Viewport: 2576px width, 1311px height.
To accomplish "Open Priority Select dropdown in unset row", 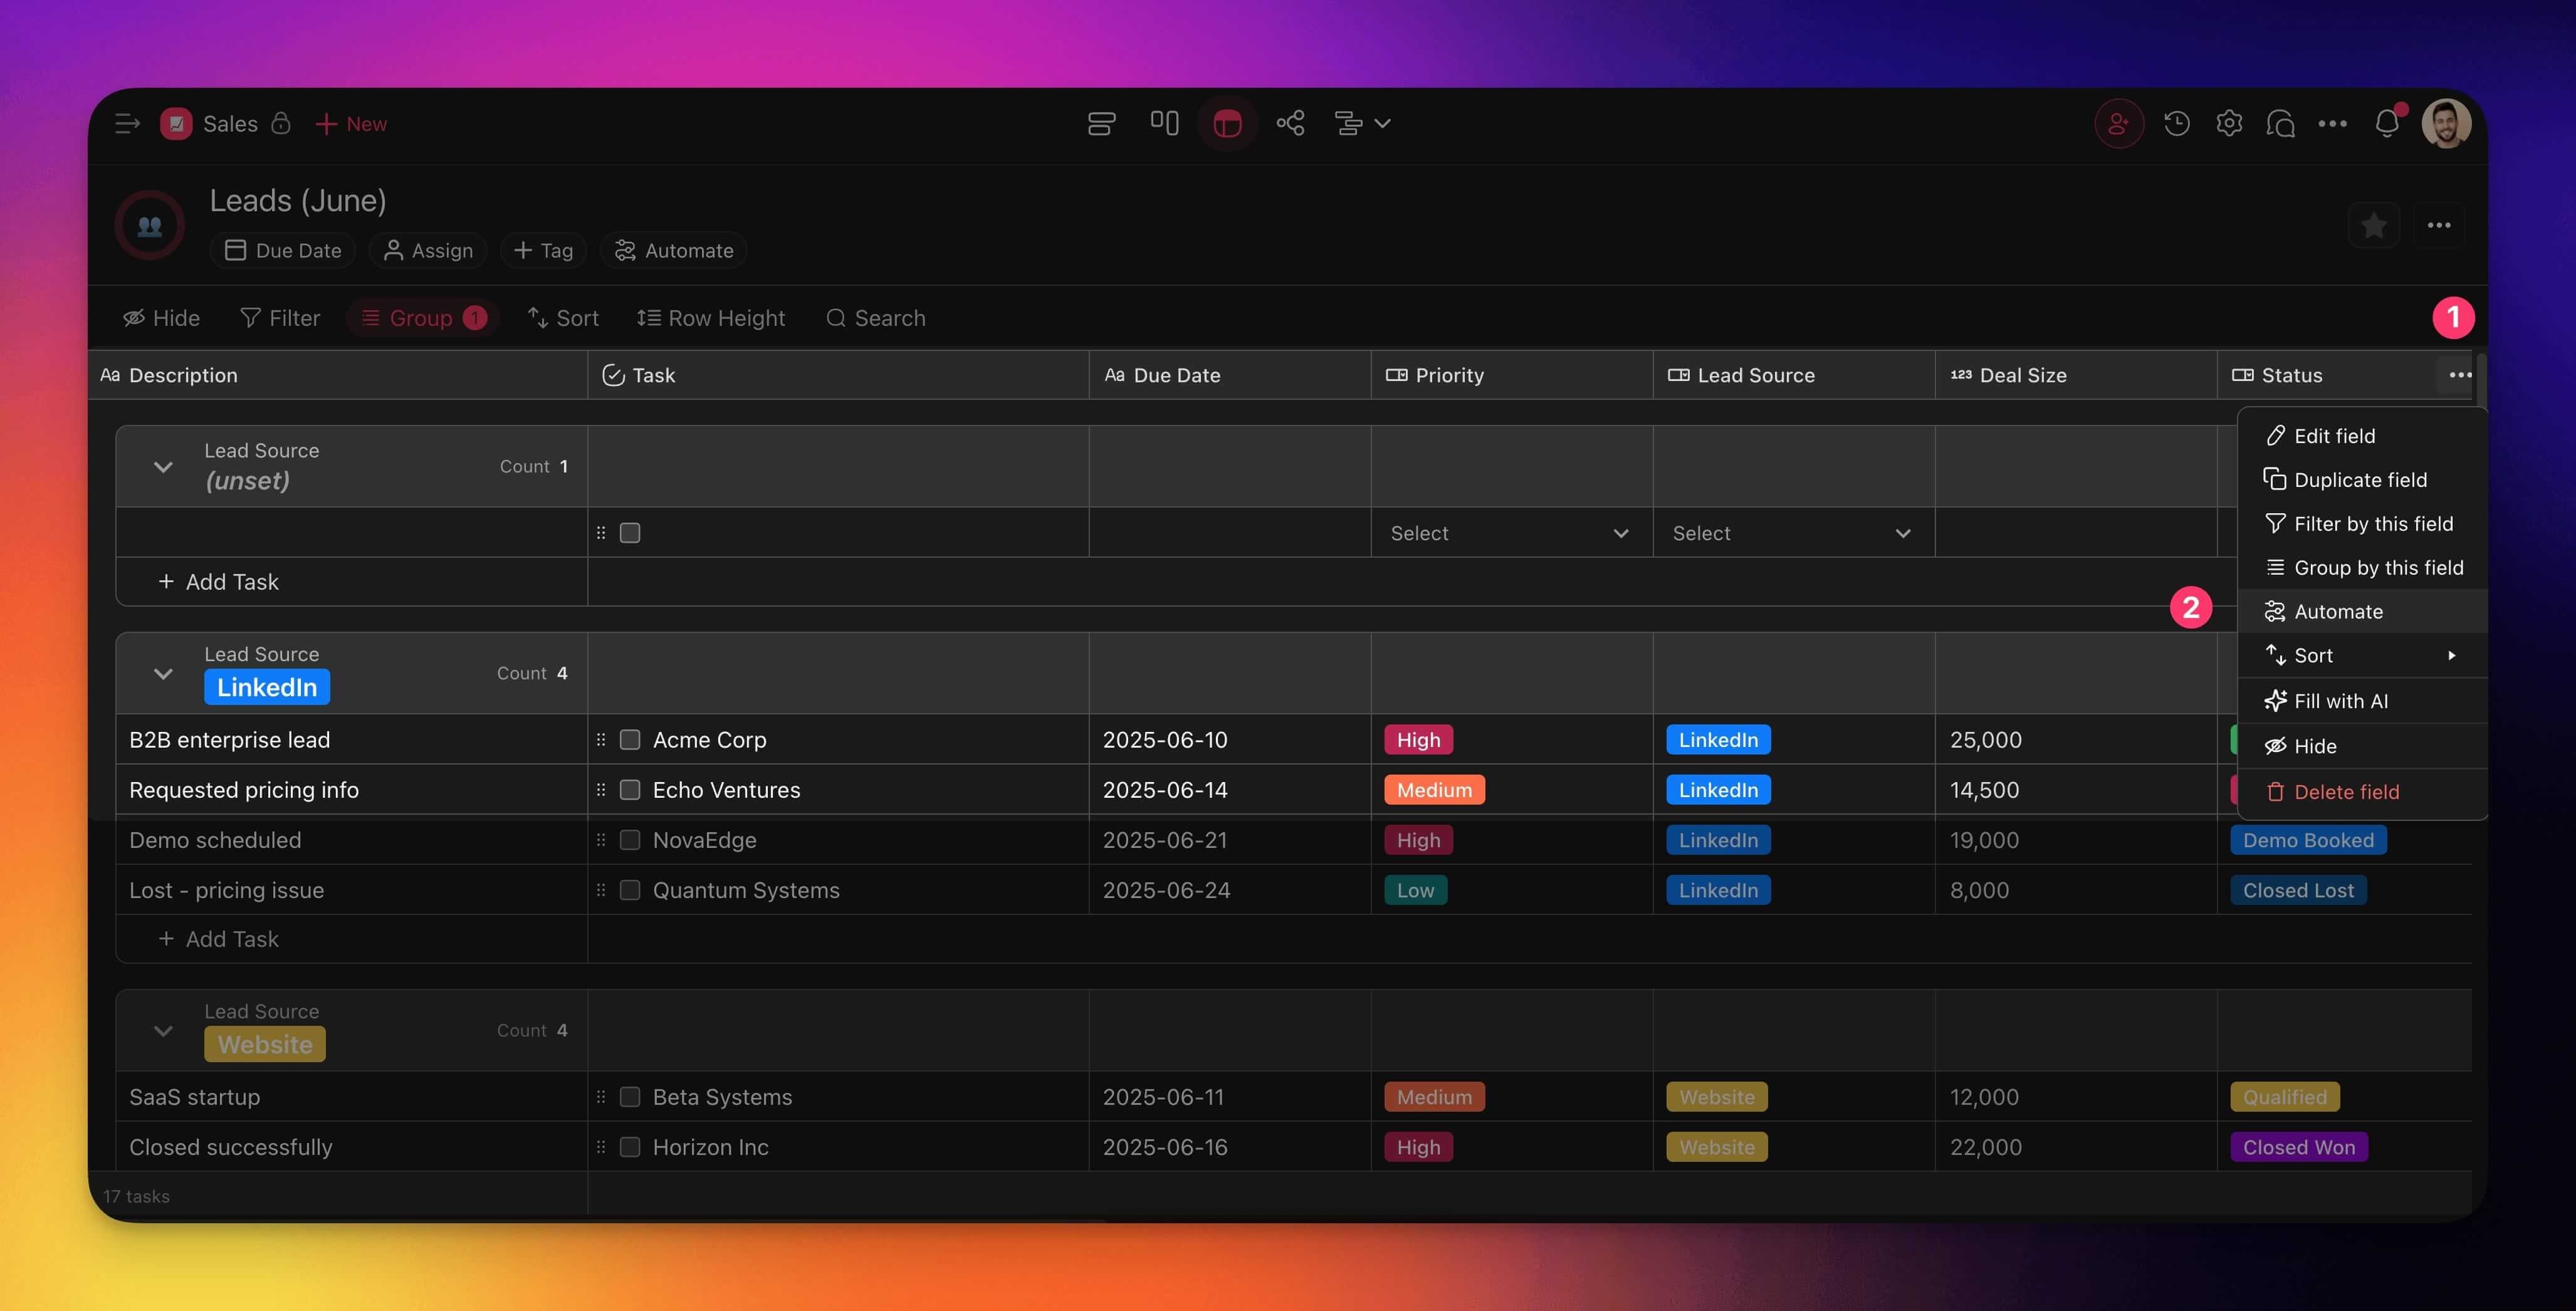I will coord(1510,533).
